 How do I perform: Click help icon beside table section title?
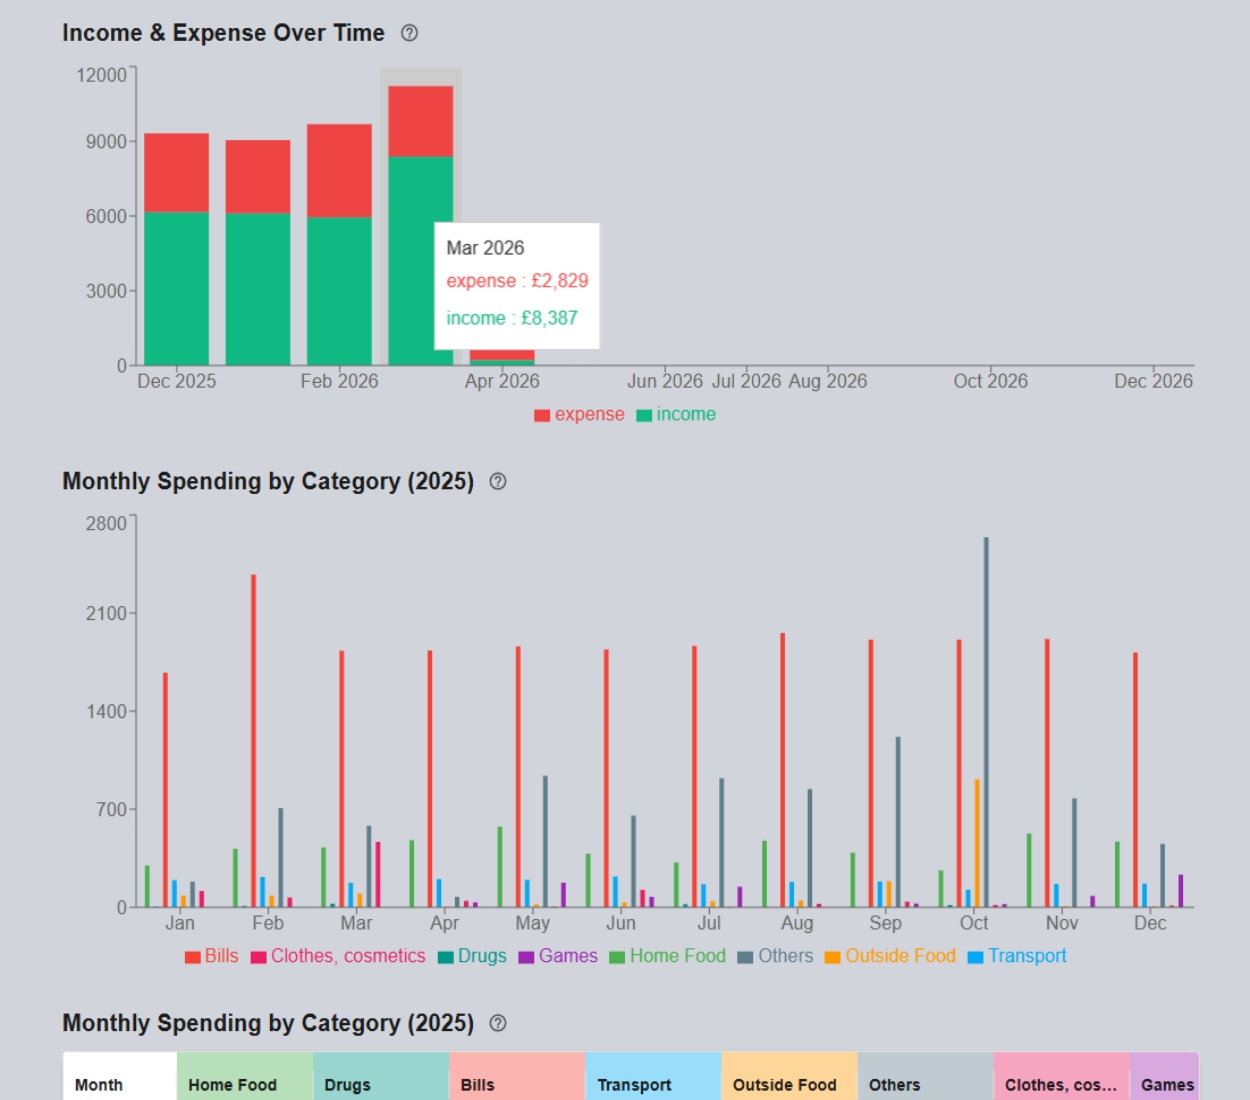pyautogui.click(x=498, y=1024)
